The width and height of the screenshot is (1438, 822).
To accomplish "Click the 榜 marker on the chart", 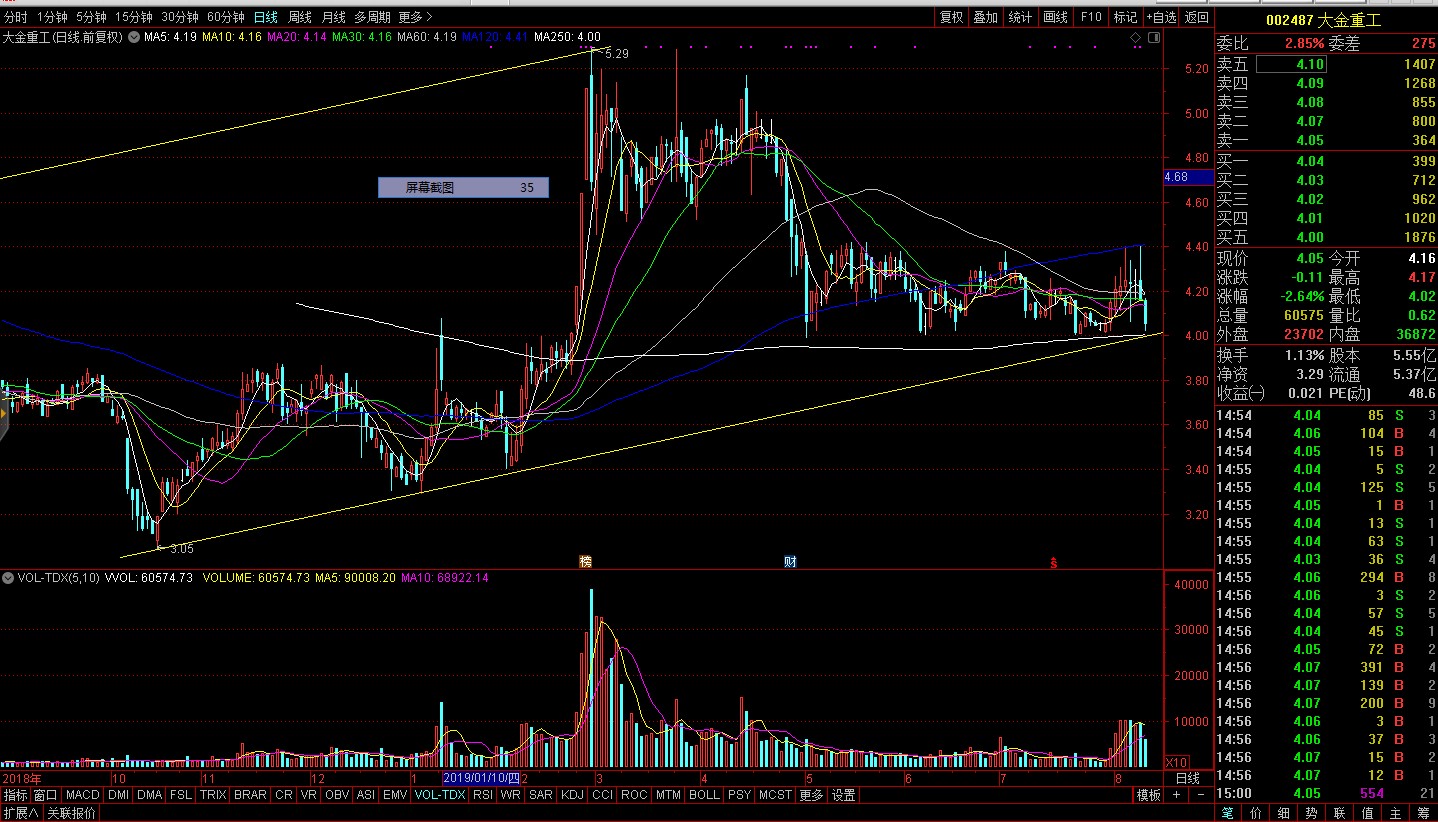I will [x=585, y=562].
